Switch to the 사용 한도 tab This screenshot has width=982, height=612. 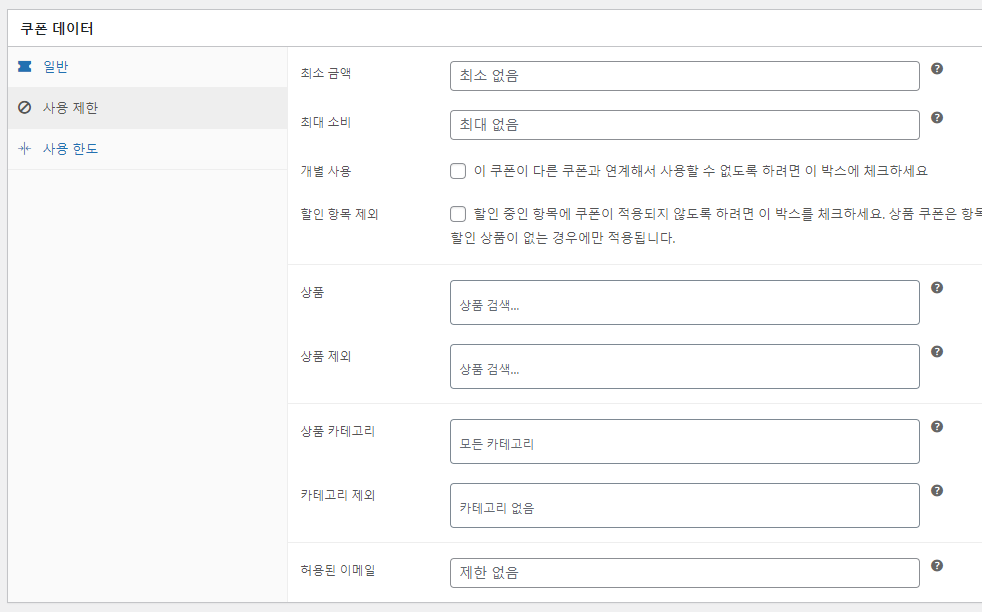[x=147, y=149]
